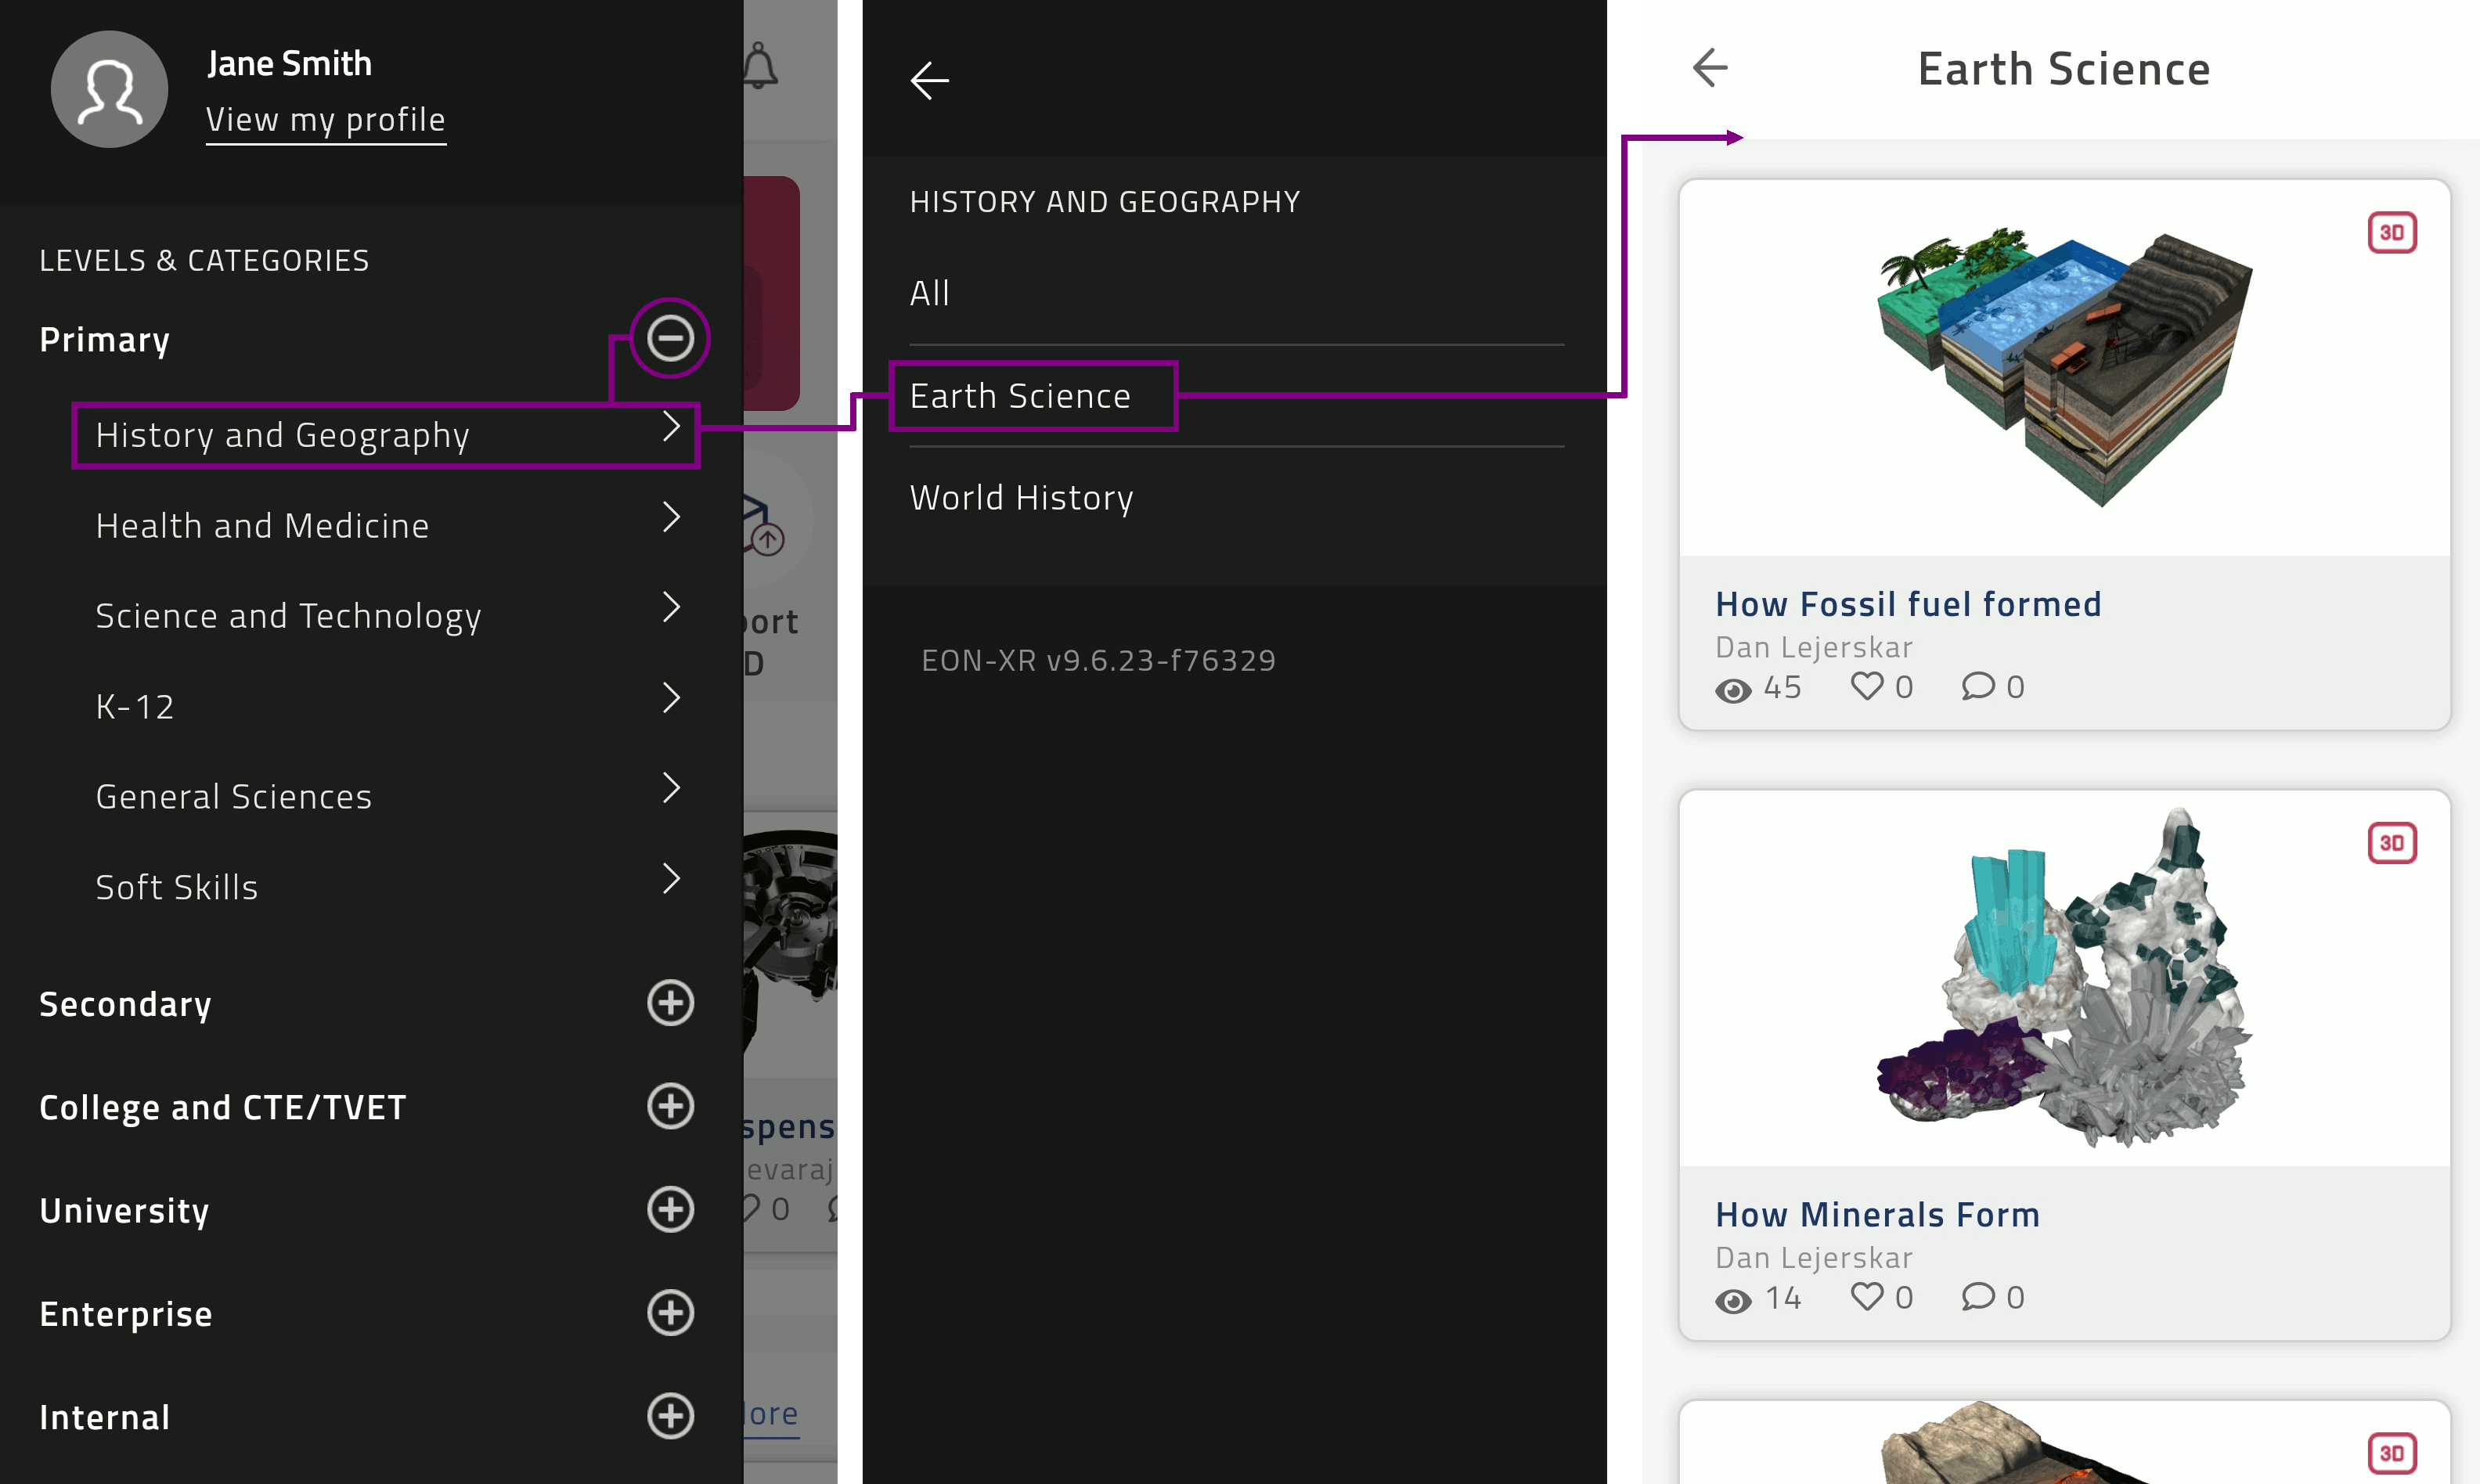The height and width of the screenshot is (1484, 2480).
Task: Open the History and Geography category
Action: (x=386, y=435)
